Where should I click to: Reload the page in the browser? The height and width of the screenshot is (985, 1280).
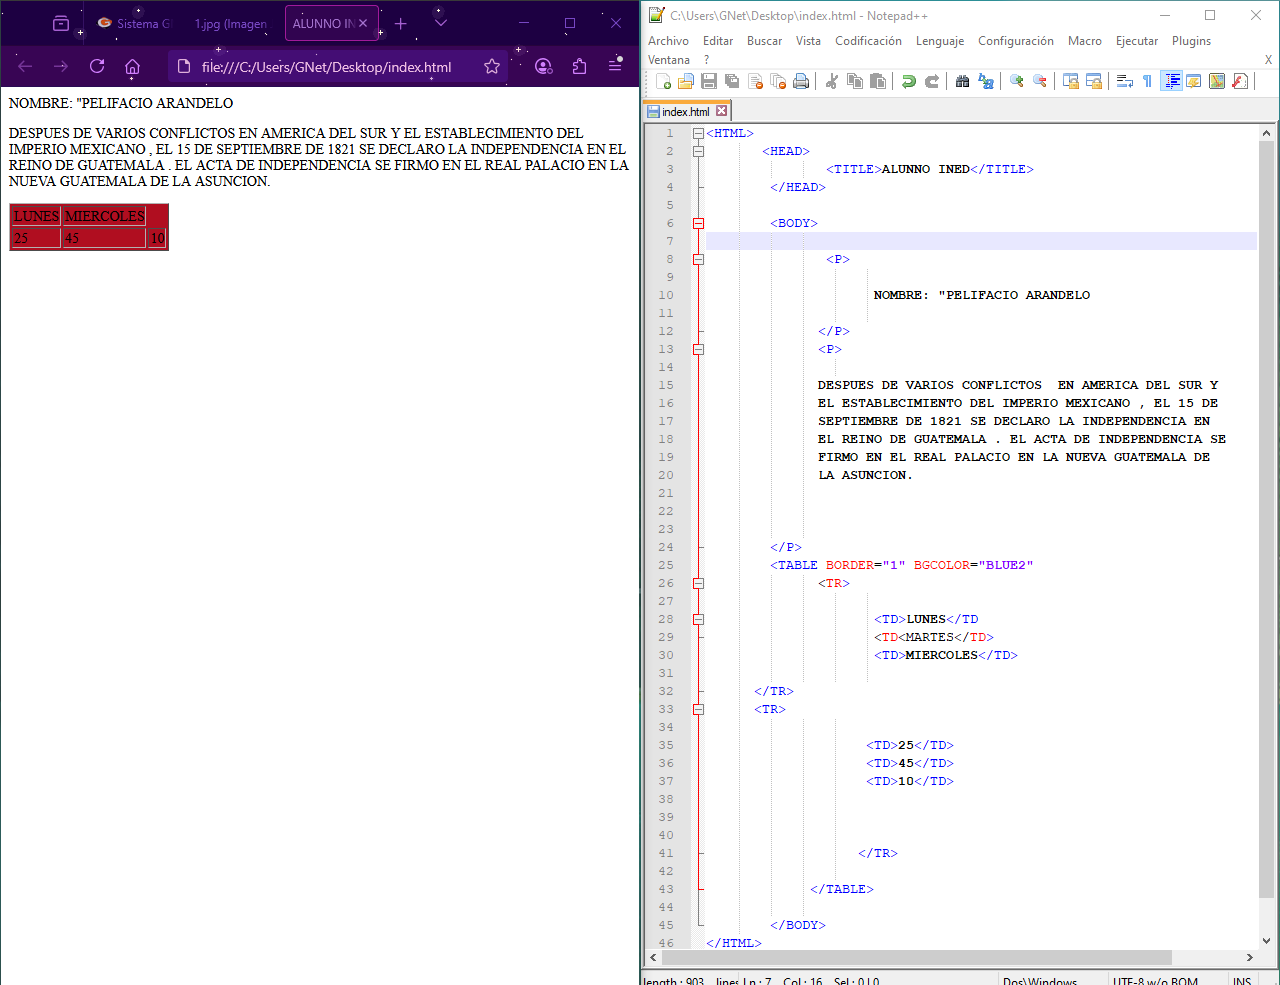point(97,67)
